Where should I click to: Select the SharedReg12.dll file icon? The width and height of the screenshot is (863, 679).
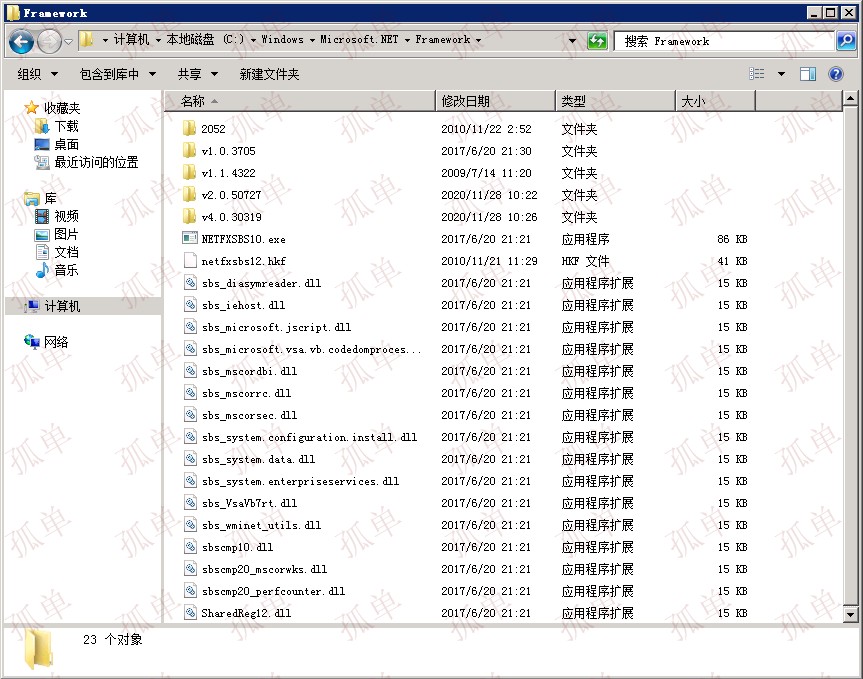(x=190, y=612)
